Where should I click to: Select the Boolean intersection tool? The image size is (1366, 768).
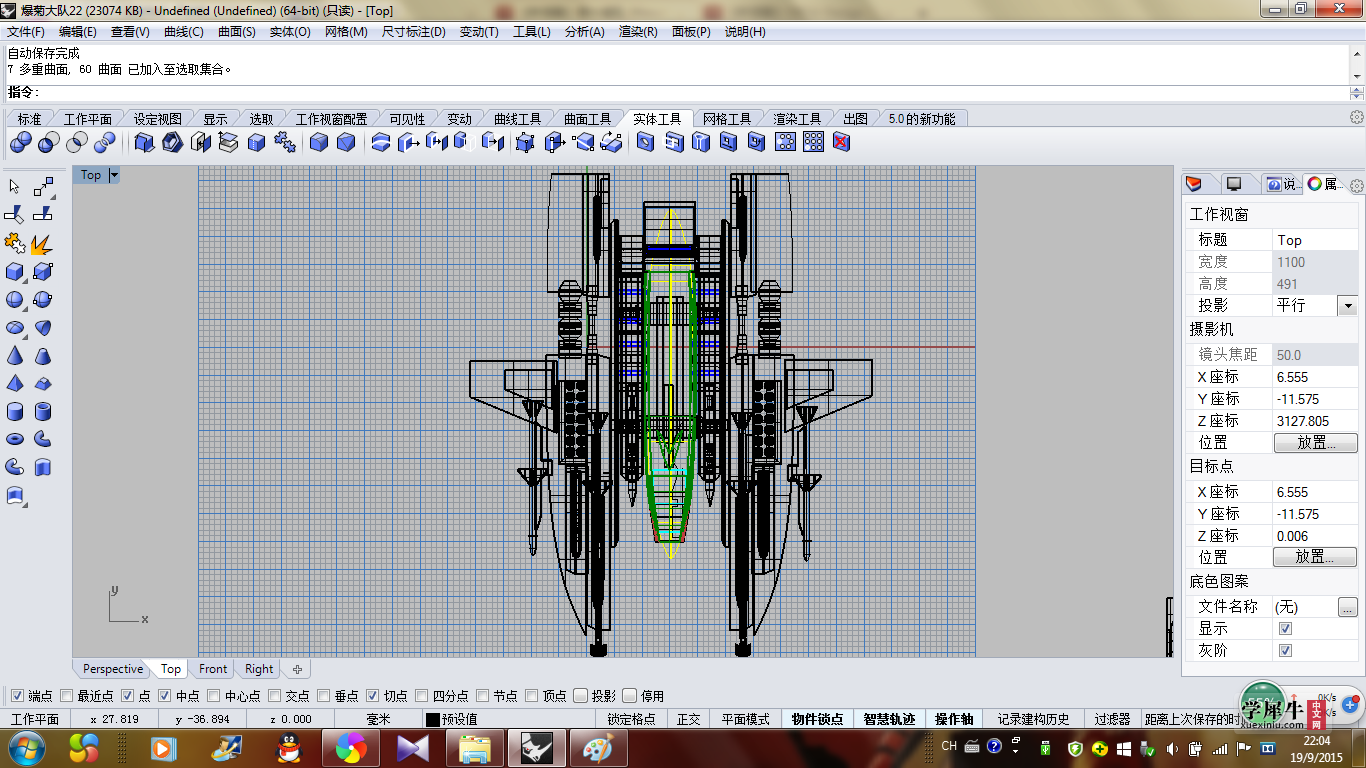pos(77,143)
